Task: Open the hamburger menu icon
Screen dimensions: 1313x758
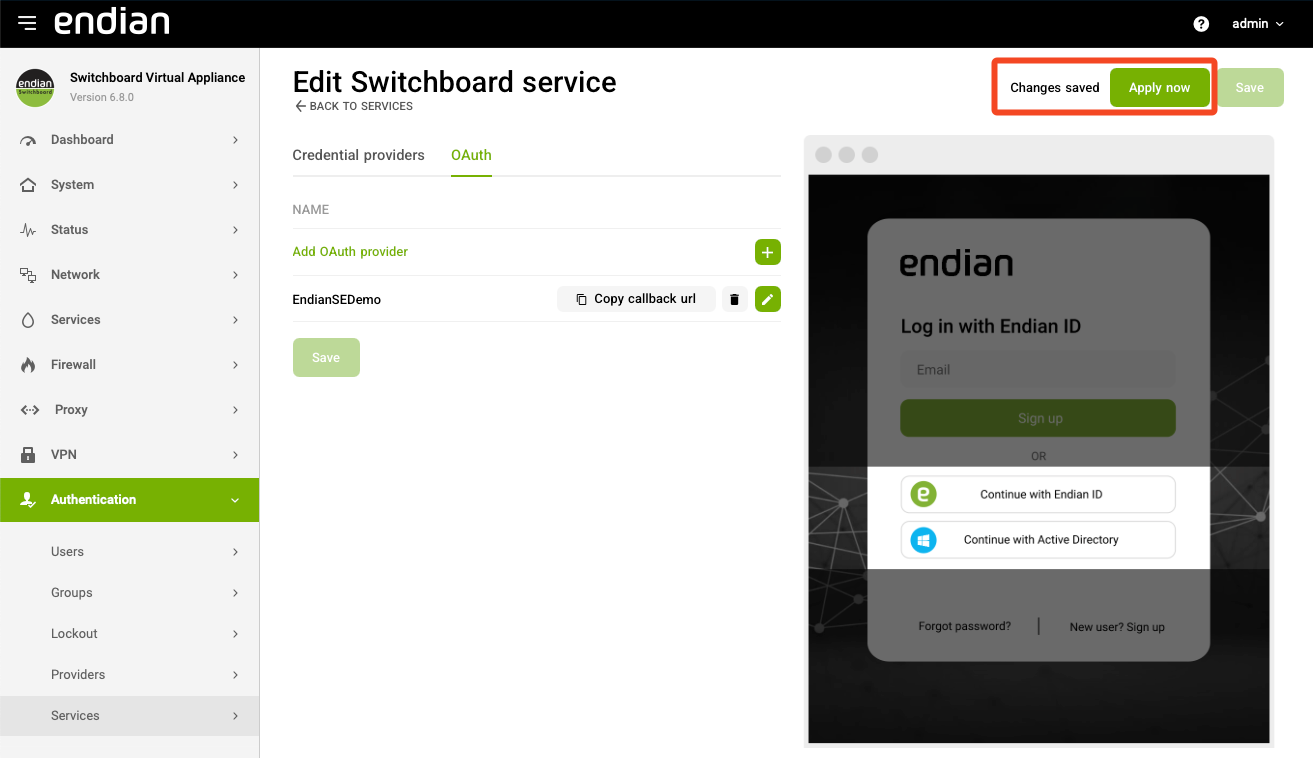Action: pos(27,23)
